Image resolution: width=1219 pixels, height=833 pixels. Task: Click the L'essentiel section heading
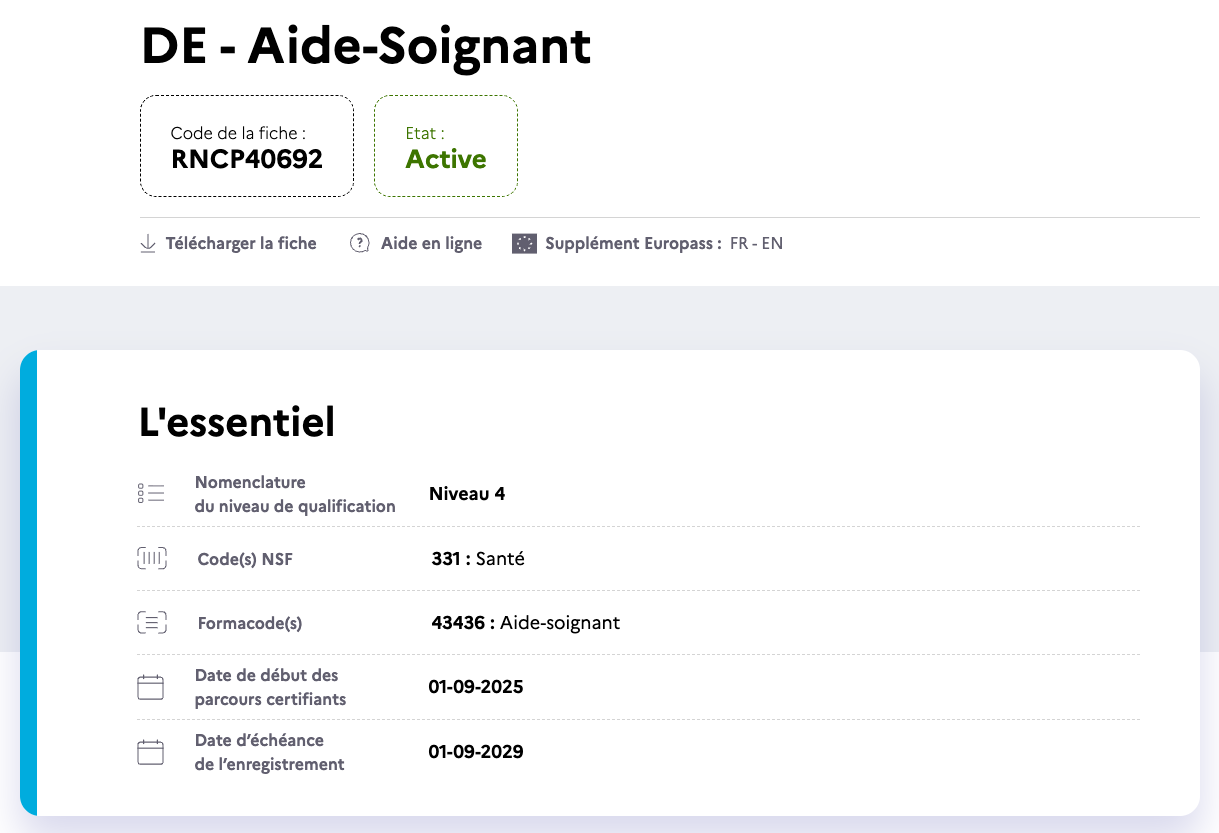237,423
